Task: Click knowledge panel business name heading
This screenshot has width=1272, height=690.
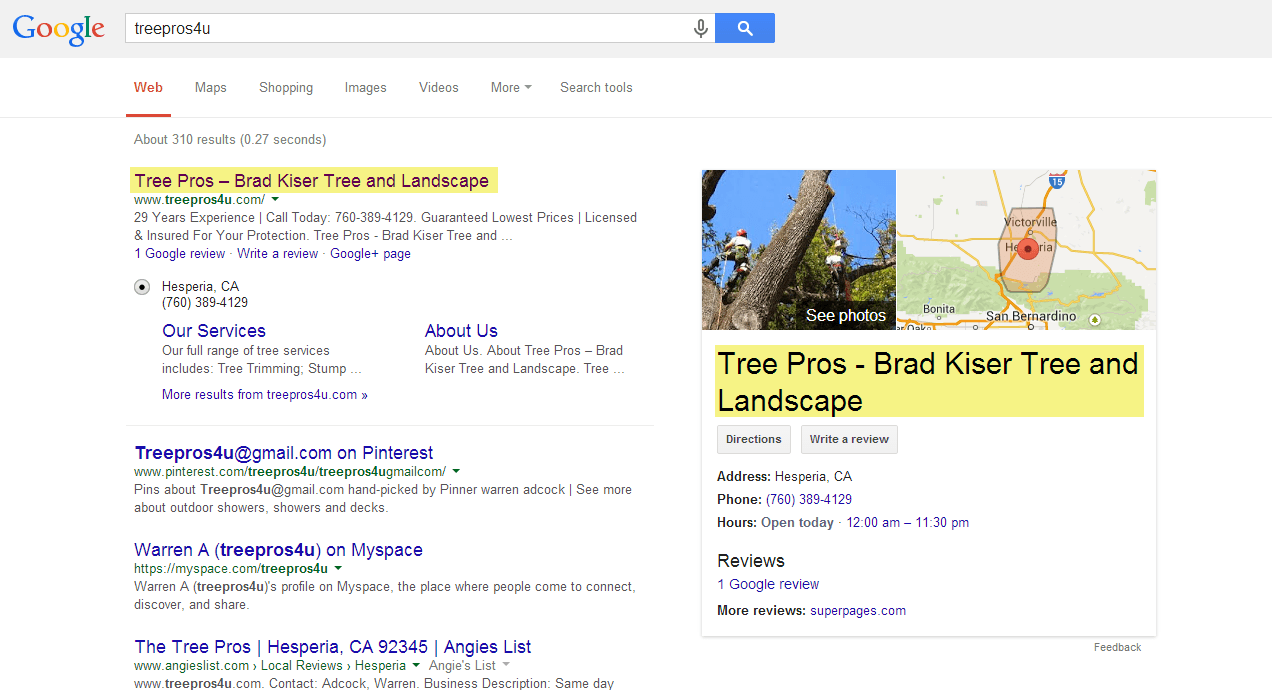Action: 928,382
